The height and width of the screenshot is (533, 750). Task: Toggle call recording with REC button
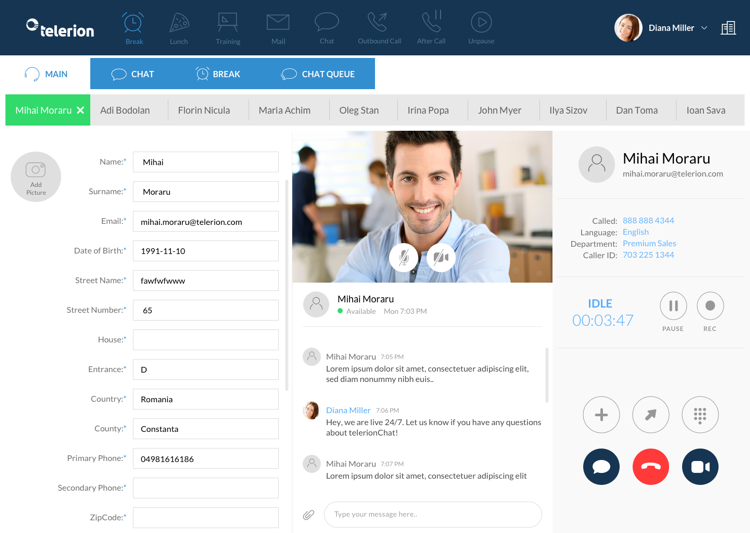tap(710, 306)
